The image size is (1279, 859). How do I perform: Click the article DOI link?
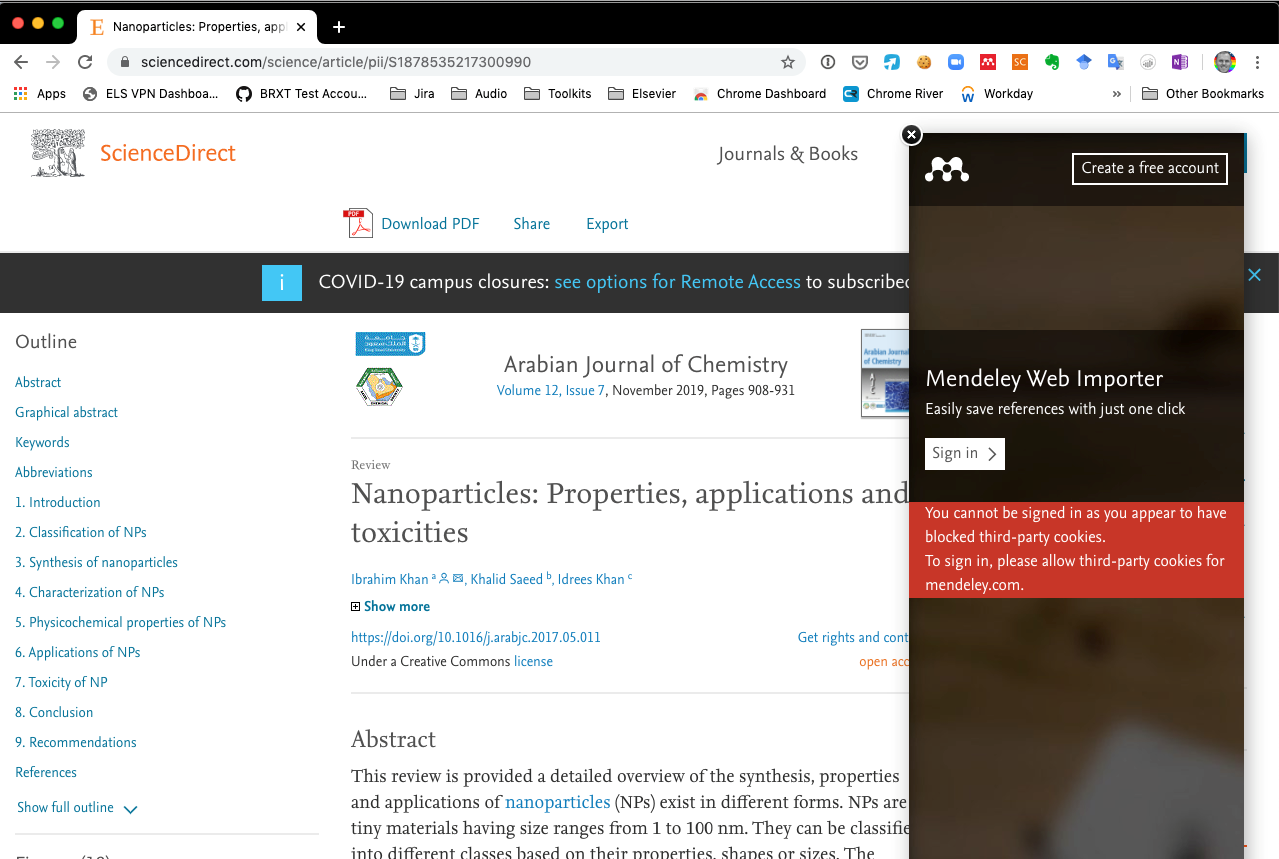coord(475,637)
